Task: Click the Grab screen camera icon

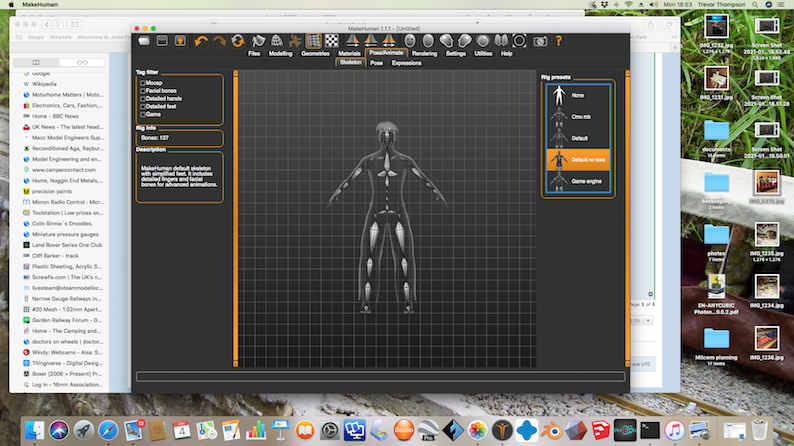Action: click(x=540, y=41)
